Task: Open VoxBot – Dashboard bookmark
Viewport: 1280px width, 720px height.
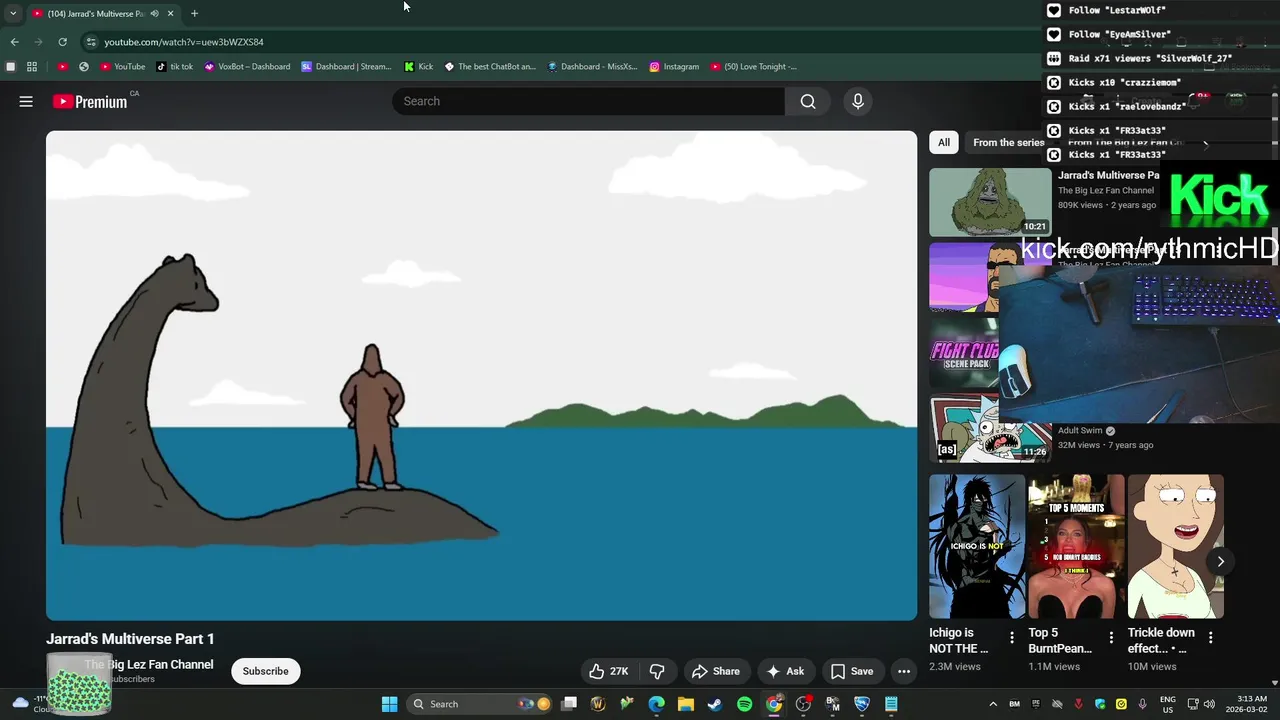Action: pos(247,67)
